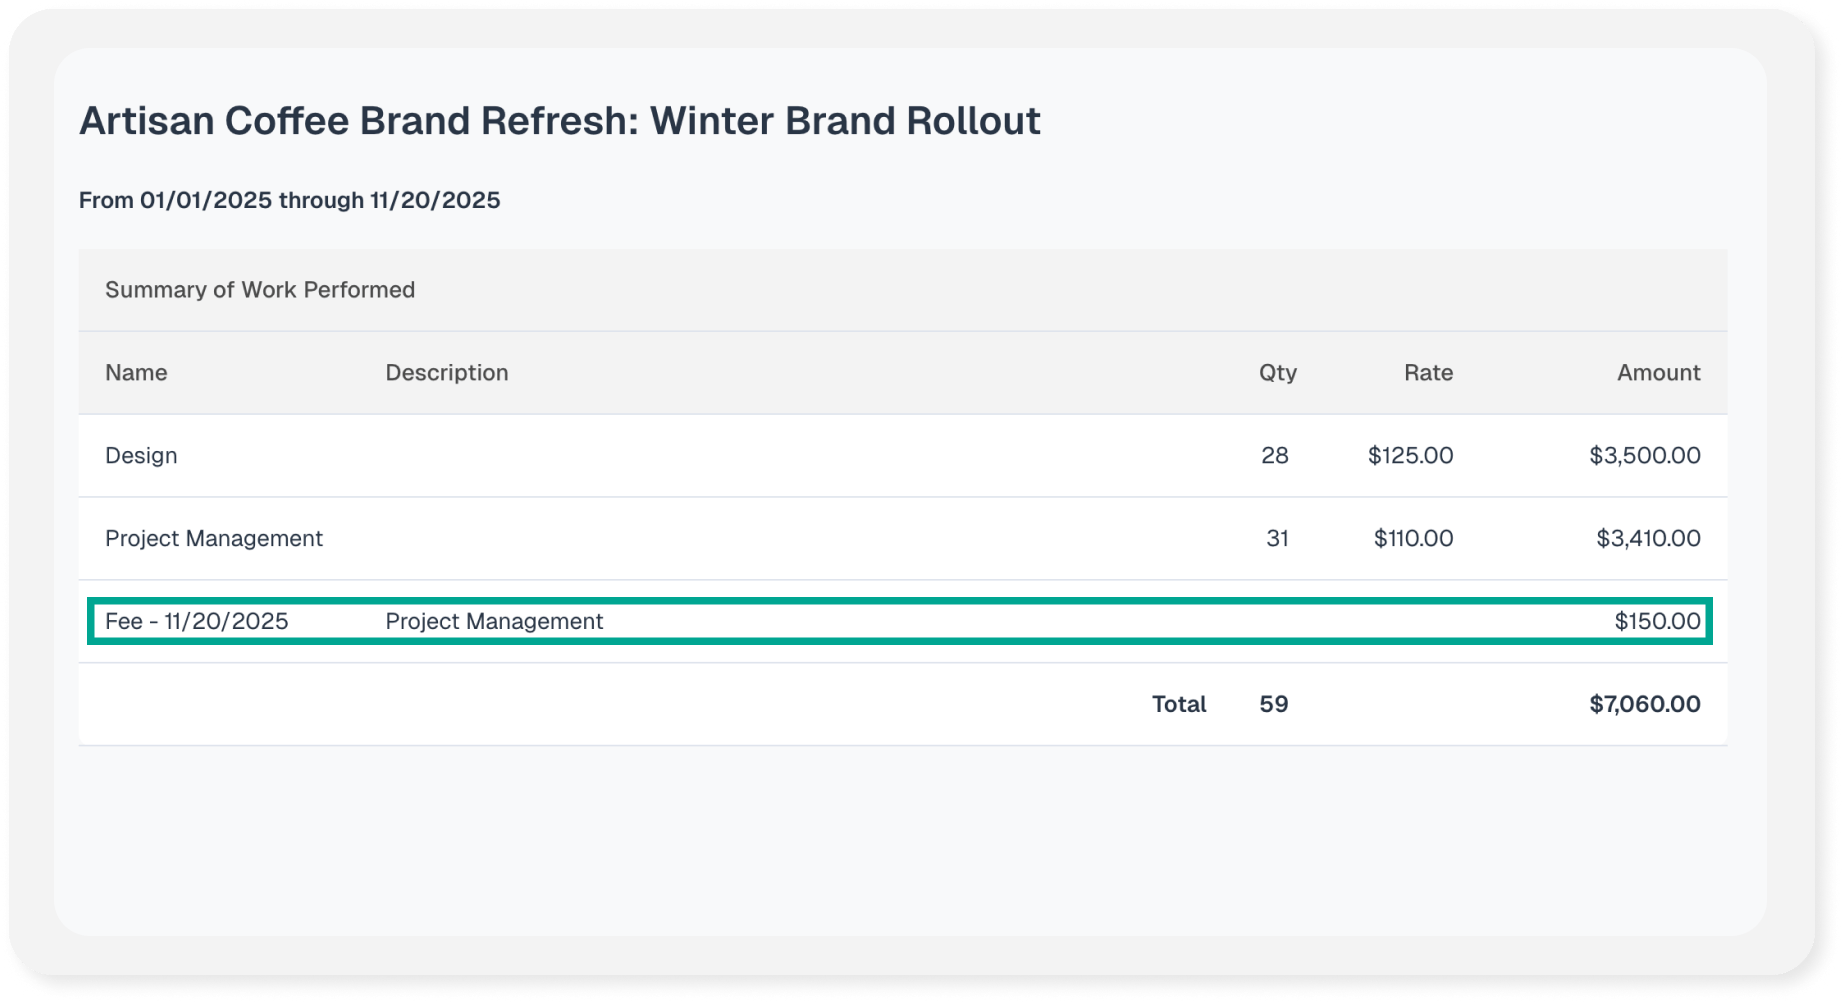
Task: Click the Rate column header
Action: pos(1427,373)
